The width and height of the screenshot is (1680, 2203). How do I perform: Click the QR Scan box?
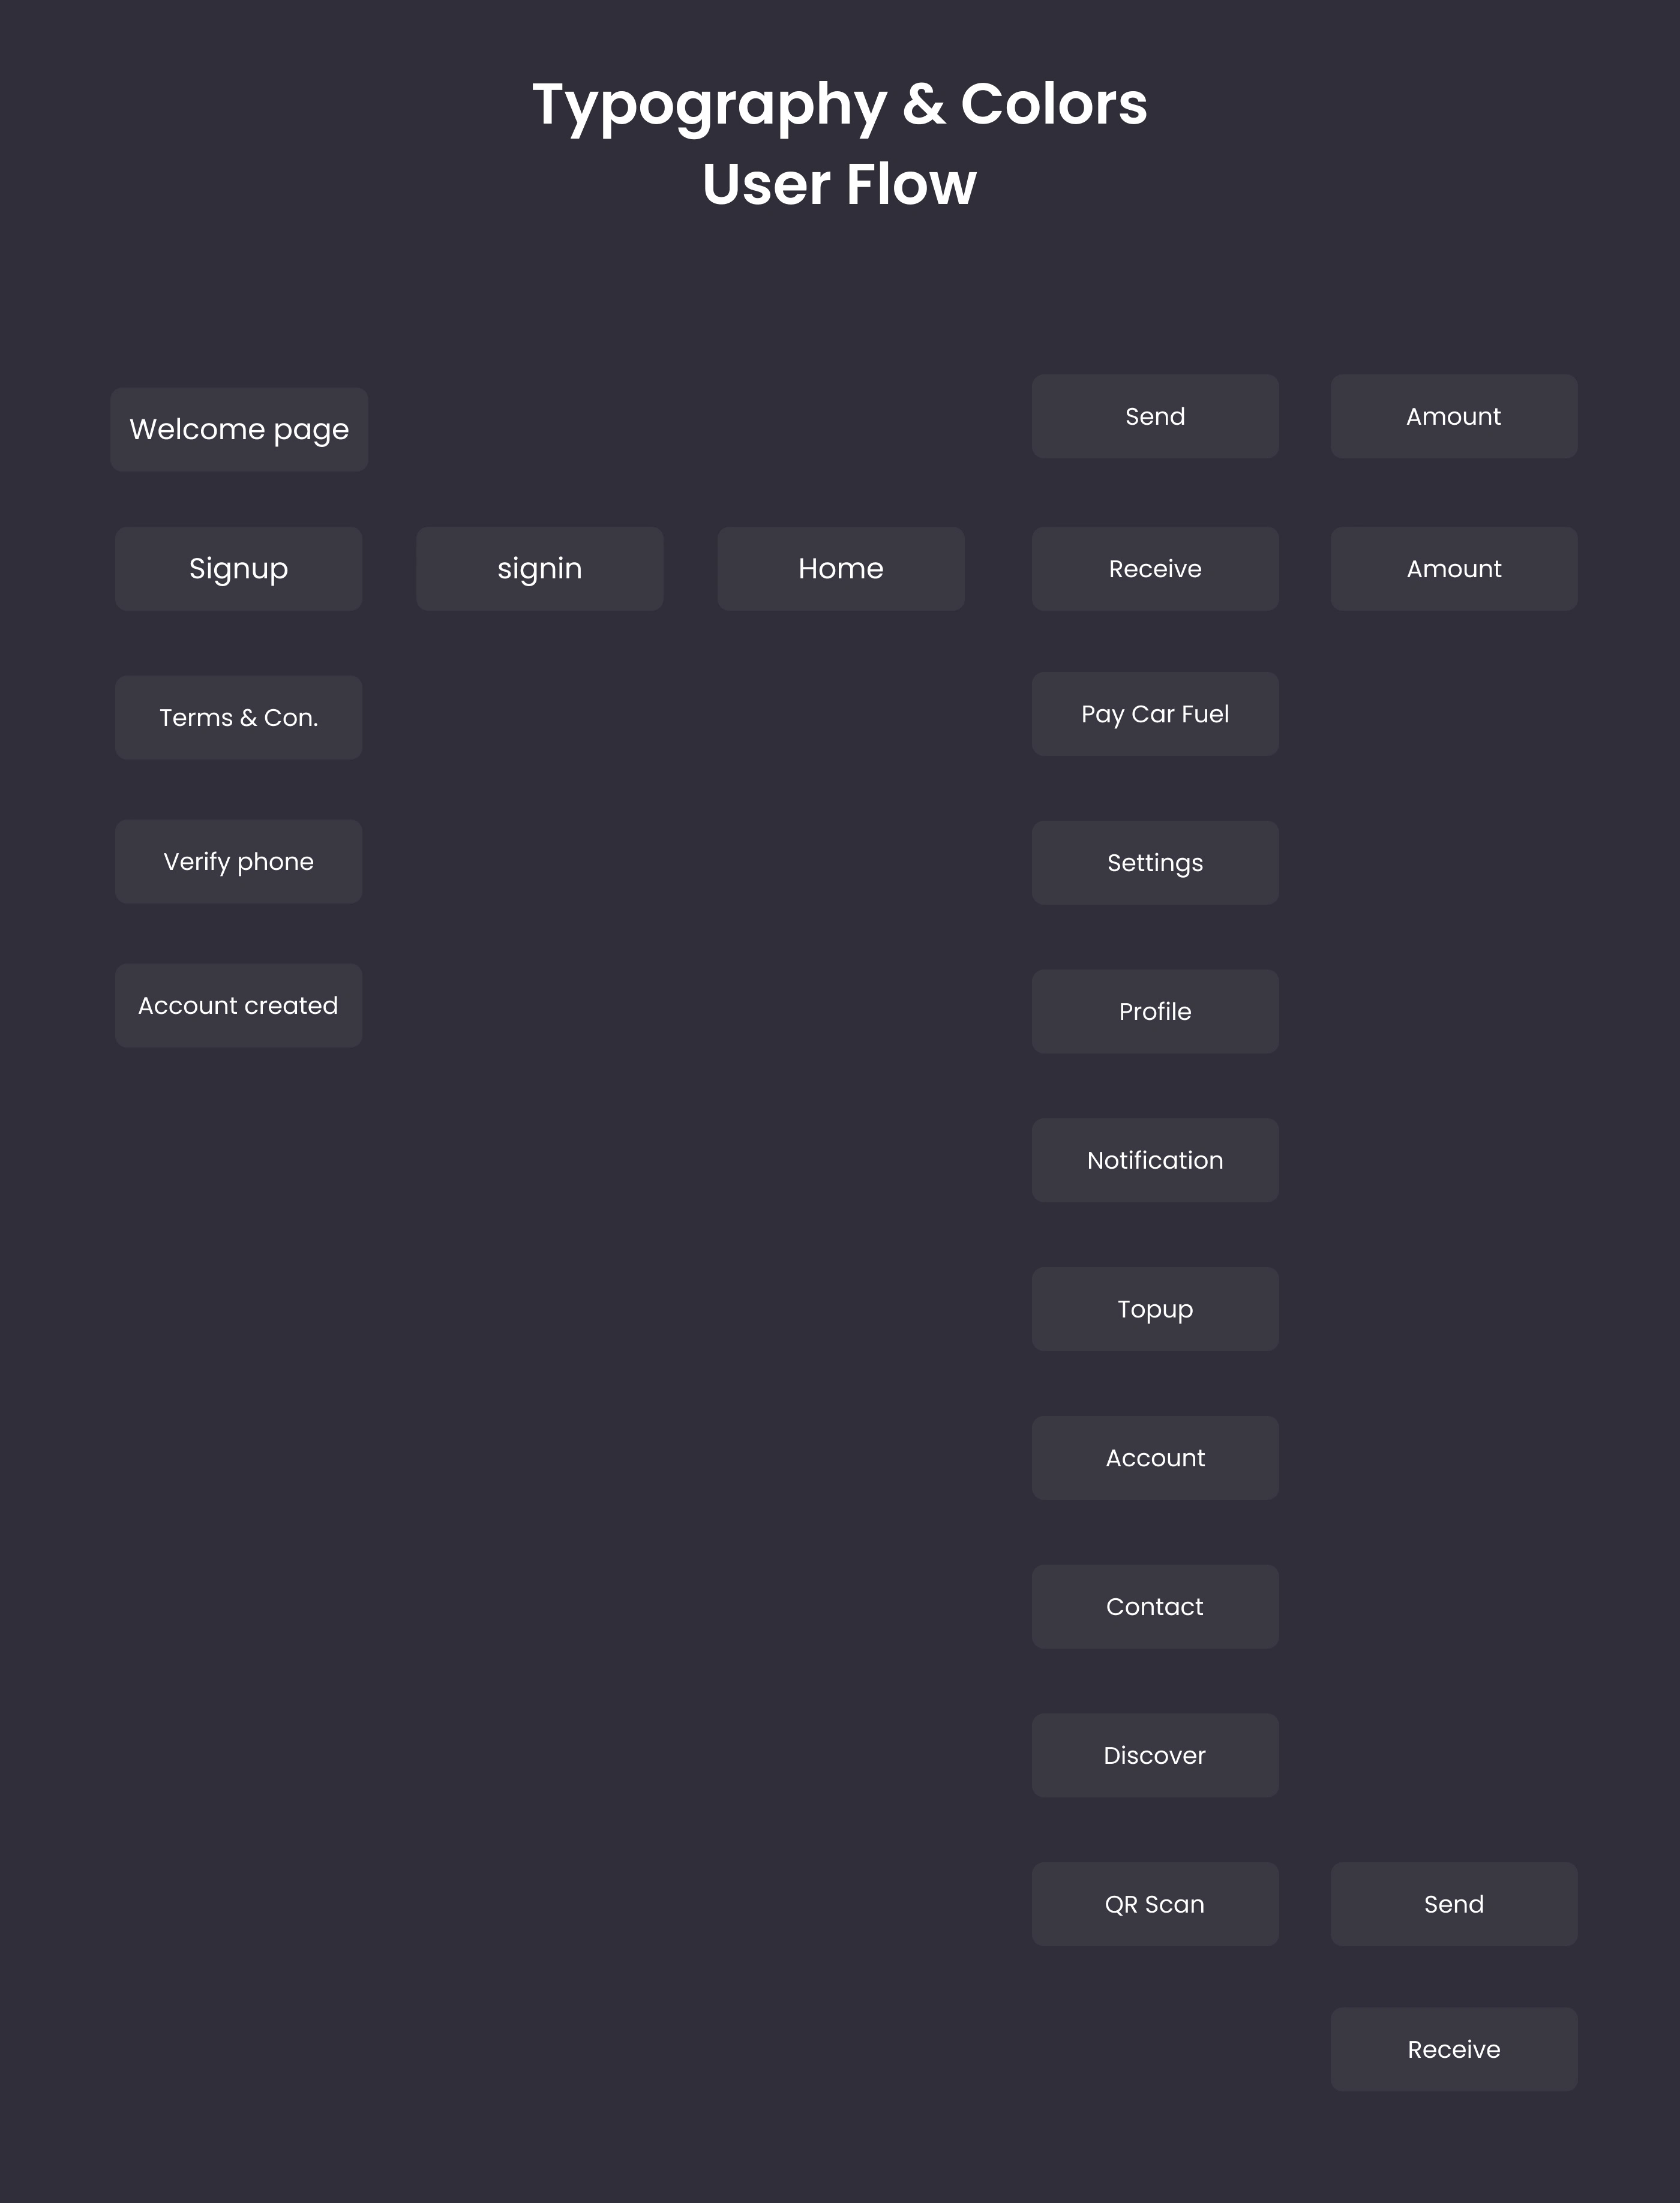[1155, 1904]
